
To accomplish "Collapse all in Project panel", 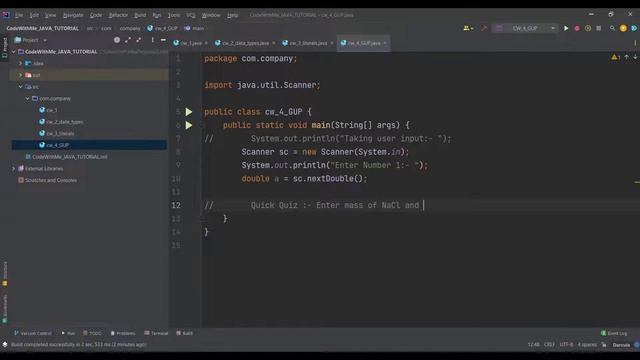I will pos(139,40).
